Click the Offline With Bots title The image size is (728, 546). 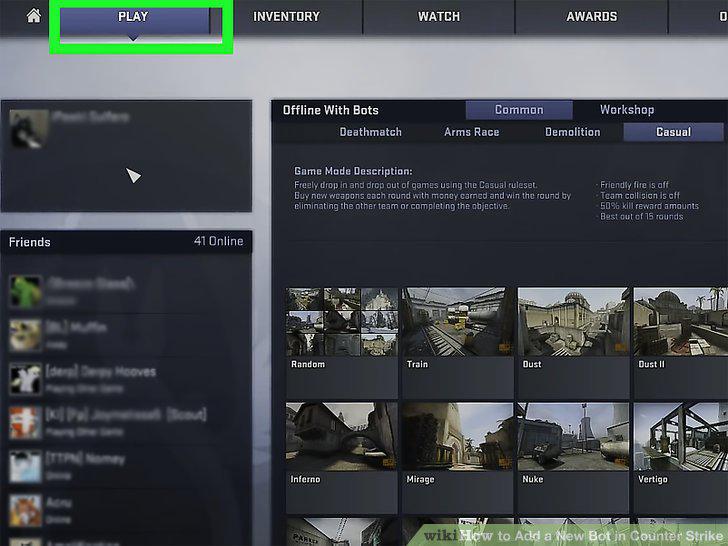331,110
